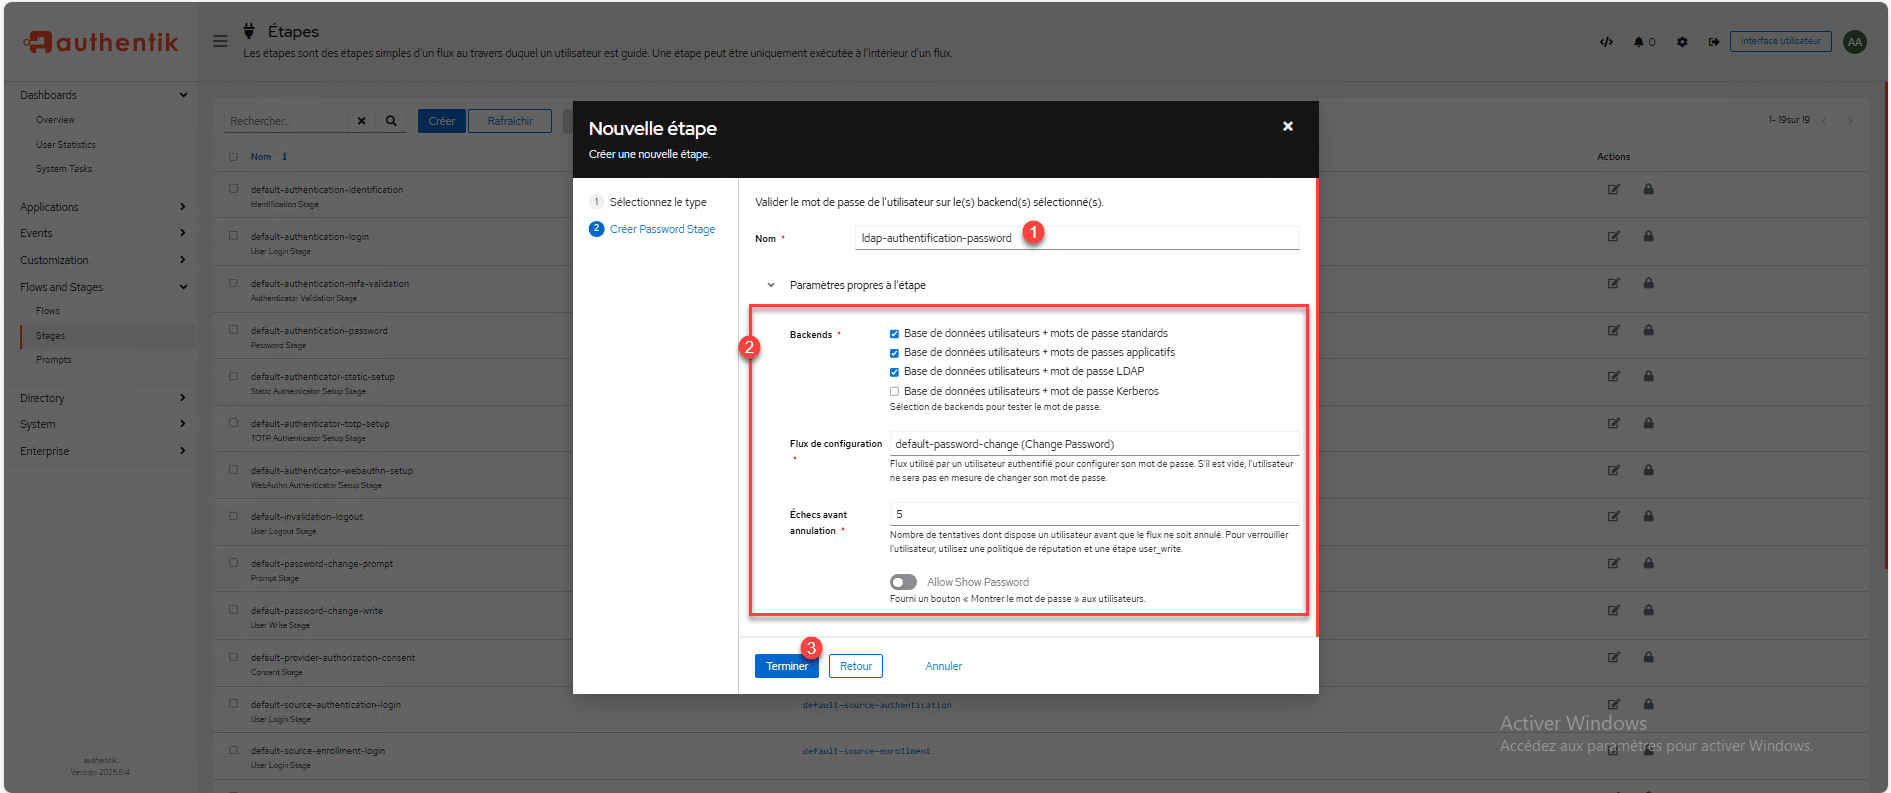Close the Nouvelle étape dialog

[x=1287, y=126]
